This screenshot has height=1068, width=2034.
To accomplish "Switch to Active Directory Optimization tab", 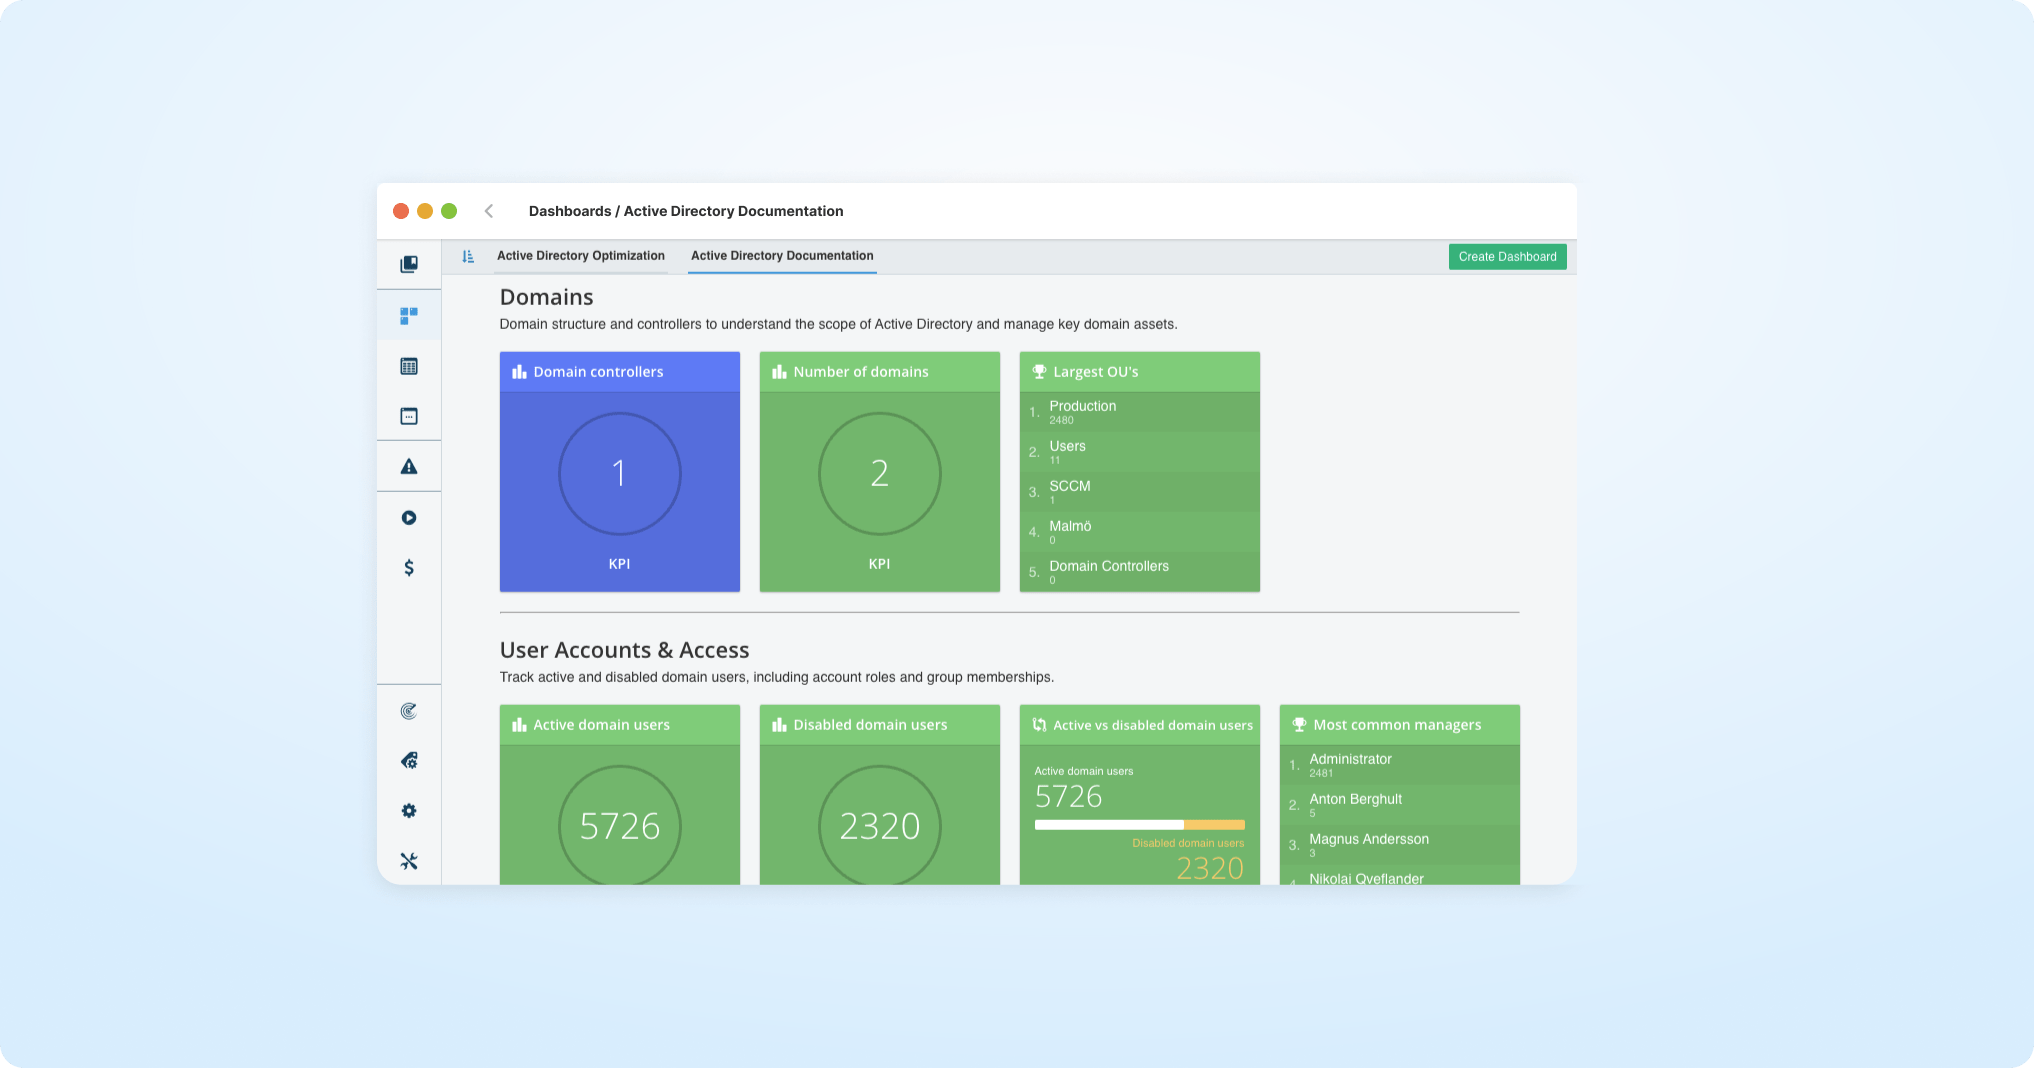I will [581, 256].
